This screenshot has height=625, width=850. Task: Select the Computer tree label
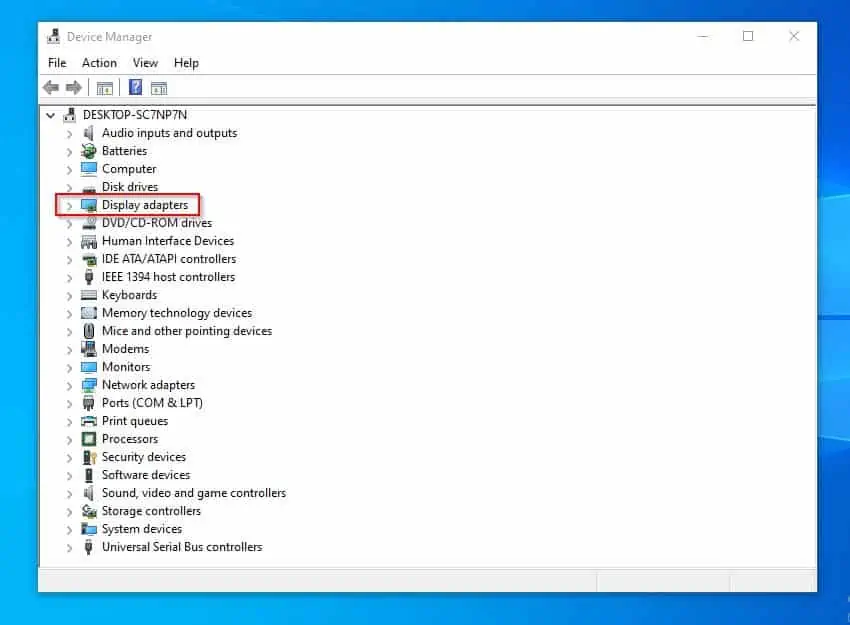pos(129,169)
